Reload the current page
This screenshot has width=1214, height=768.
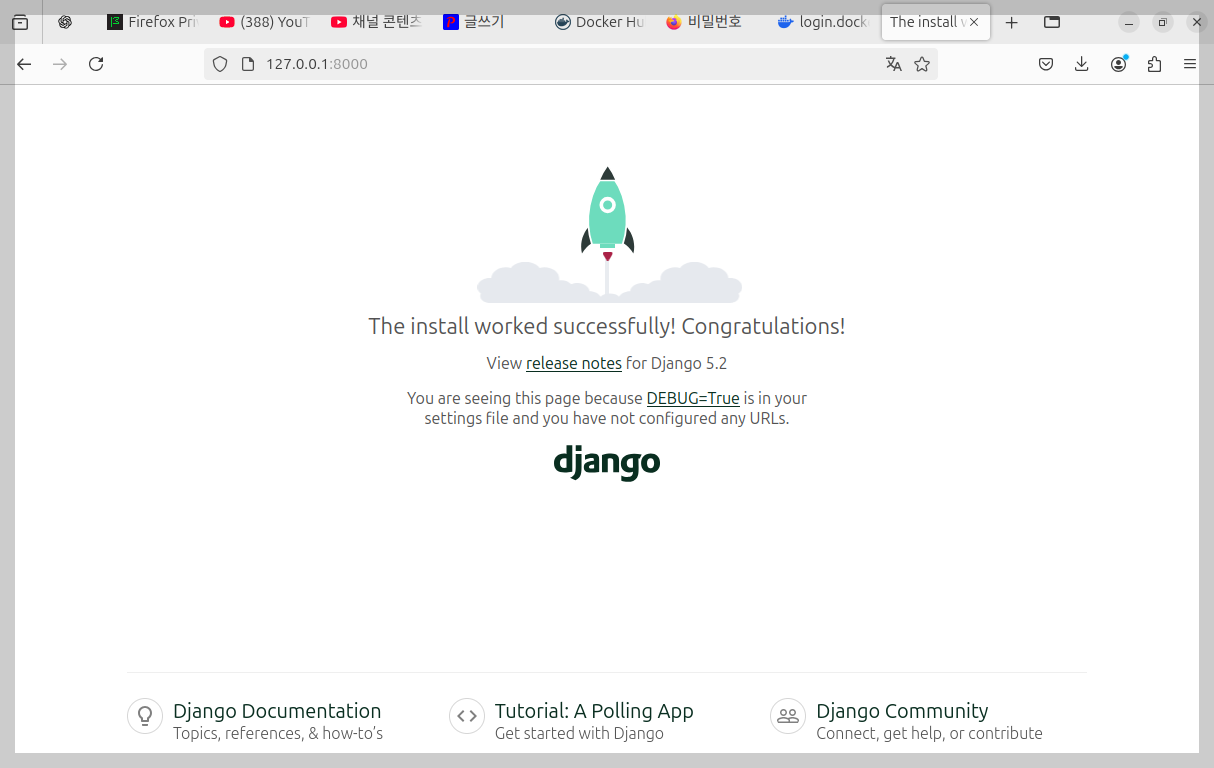coord(96,64)
